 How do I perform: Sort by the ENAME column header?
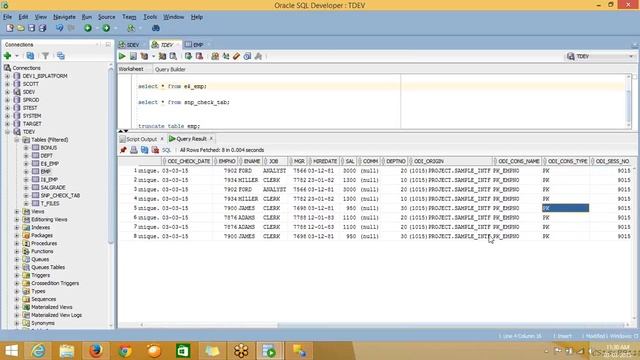(x=251, y=161)
